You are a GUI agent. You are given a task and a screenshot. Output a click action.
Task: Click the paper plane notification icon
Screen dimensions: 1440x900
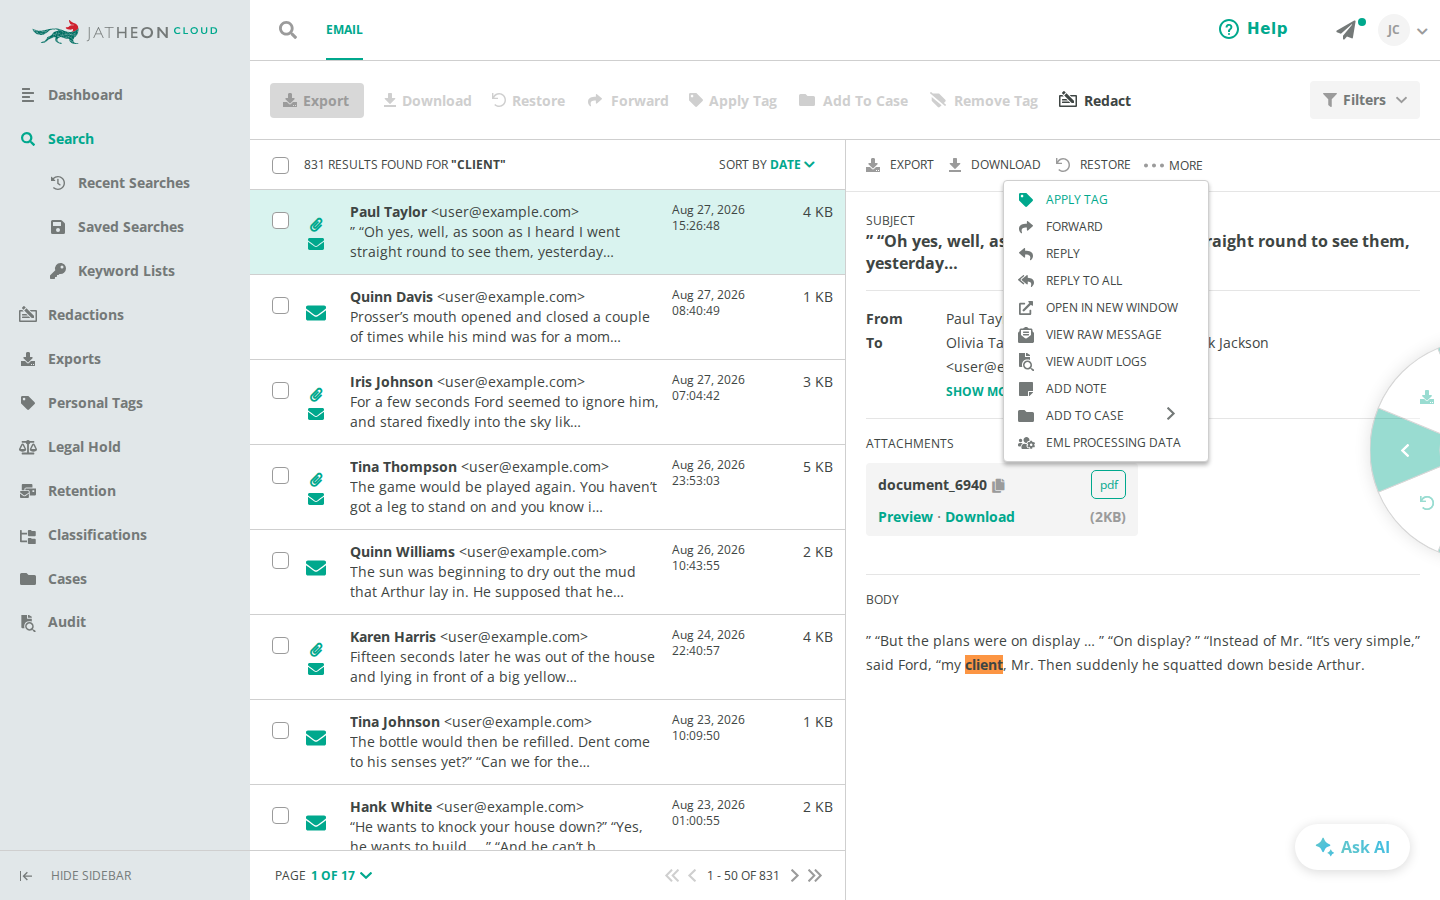click(1347, 30)
